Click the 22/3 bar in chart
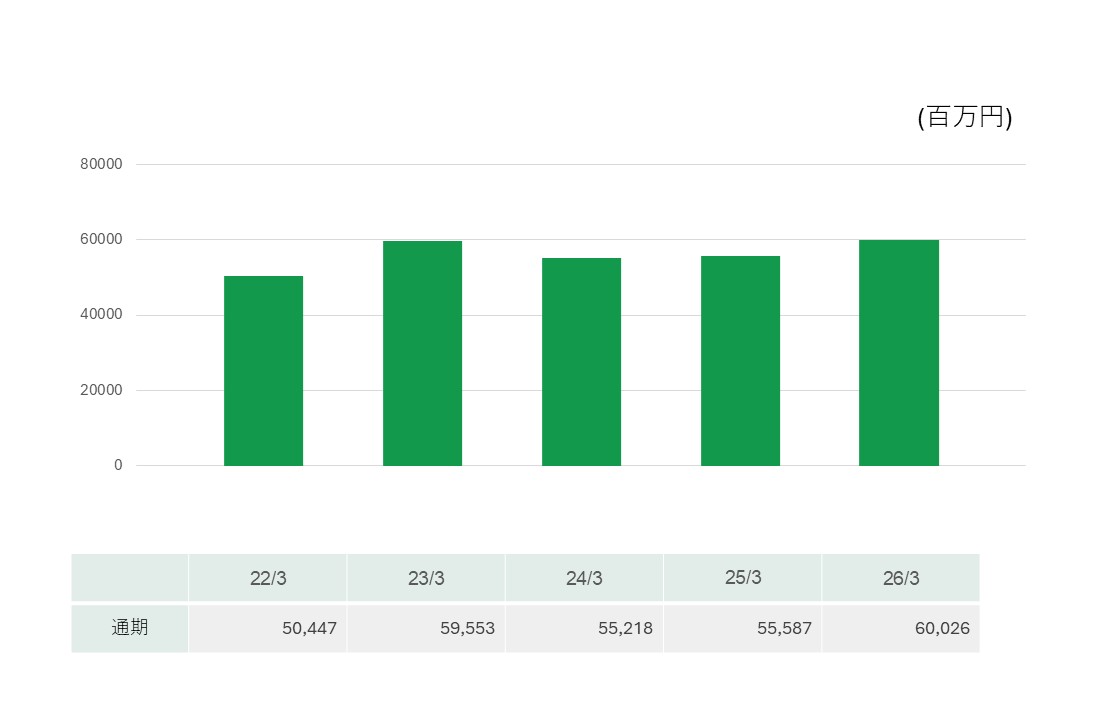The width and height of the screenshot is (1117, 720). coord(264,371)
